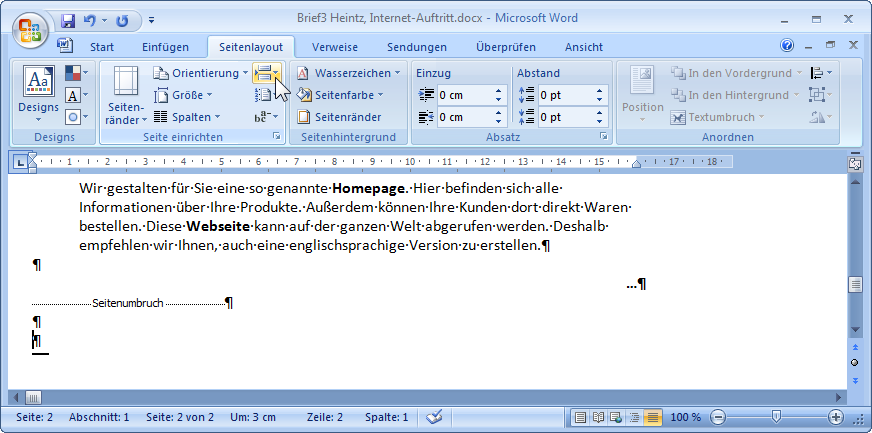Open the Sendungen tab
Screen dimensions: 872x433
[417, 47]
